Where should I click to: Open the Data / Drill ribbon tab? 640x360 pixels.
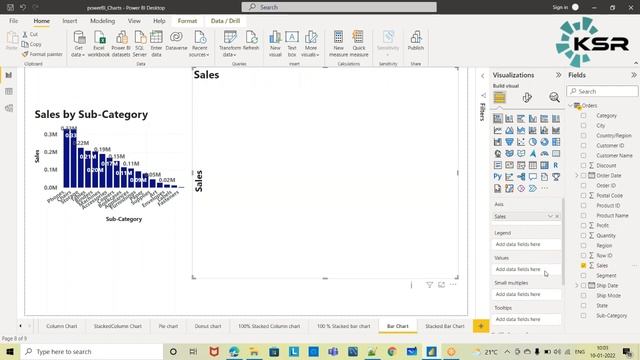pyautogui.click(x=225, y=21)
